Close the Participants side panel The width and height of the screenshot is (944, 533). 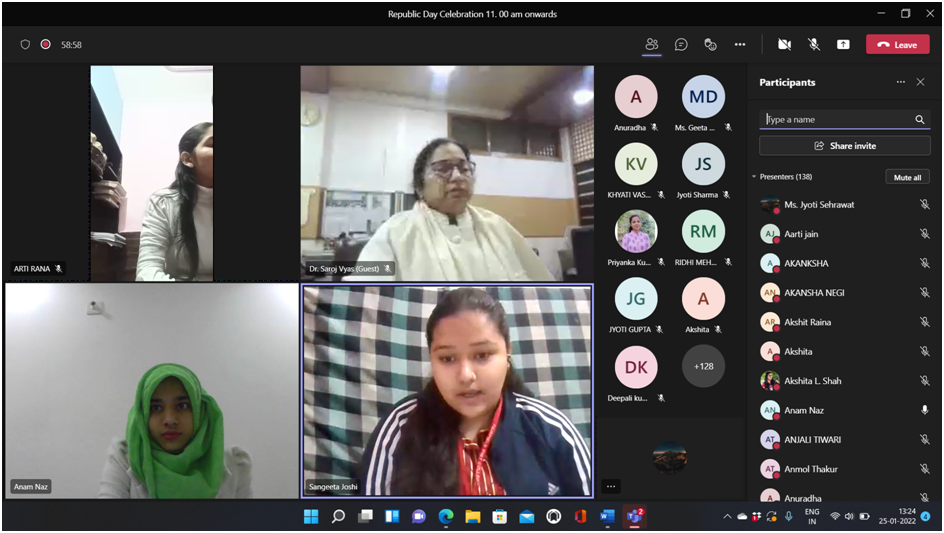click(x=920, y=82)
